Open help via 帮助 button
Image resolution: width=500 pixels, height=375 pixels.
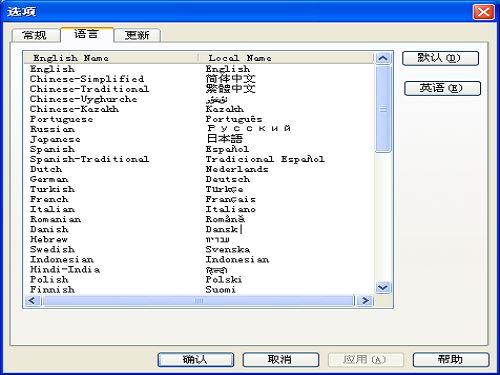tap(451, 360)
